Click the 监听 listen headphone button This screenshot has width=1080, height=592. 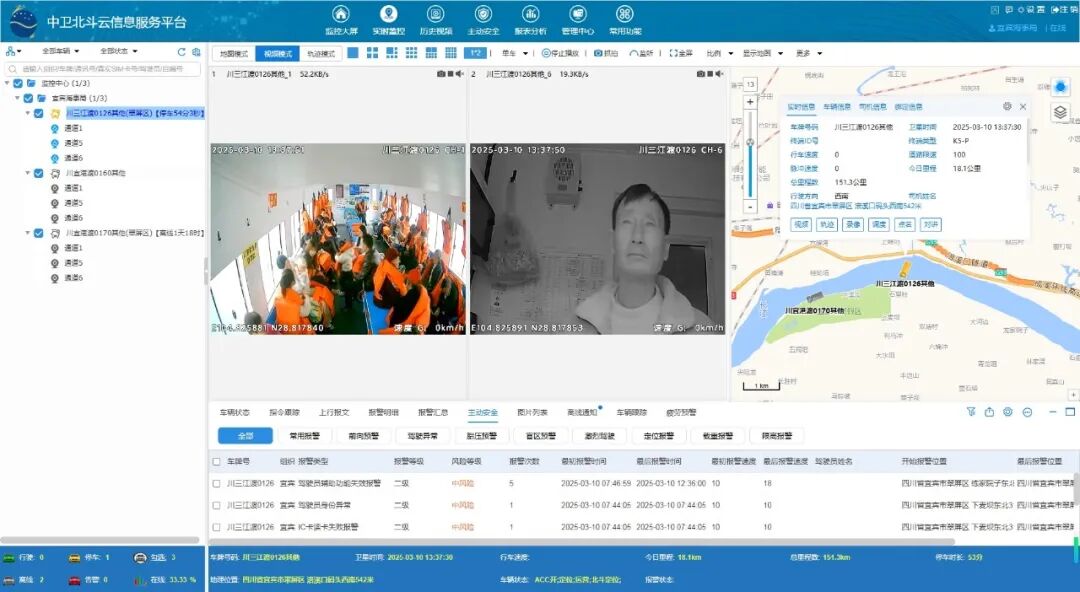641,53
